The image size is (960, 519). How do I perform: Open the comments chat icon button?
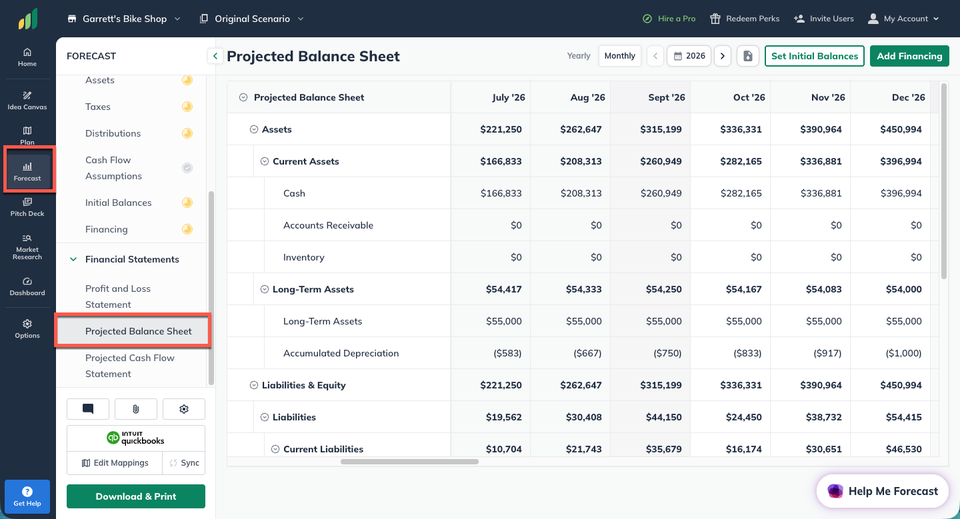point(88,409)
